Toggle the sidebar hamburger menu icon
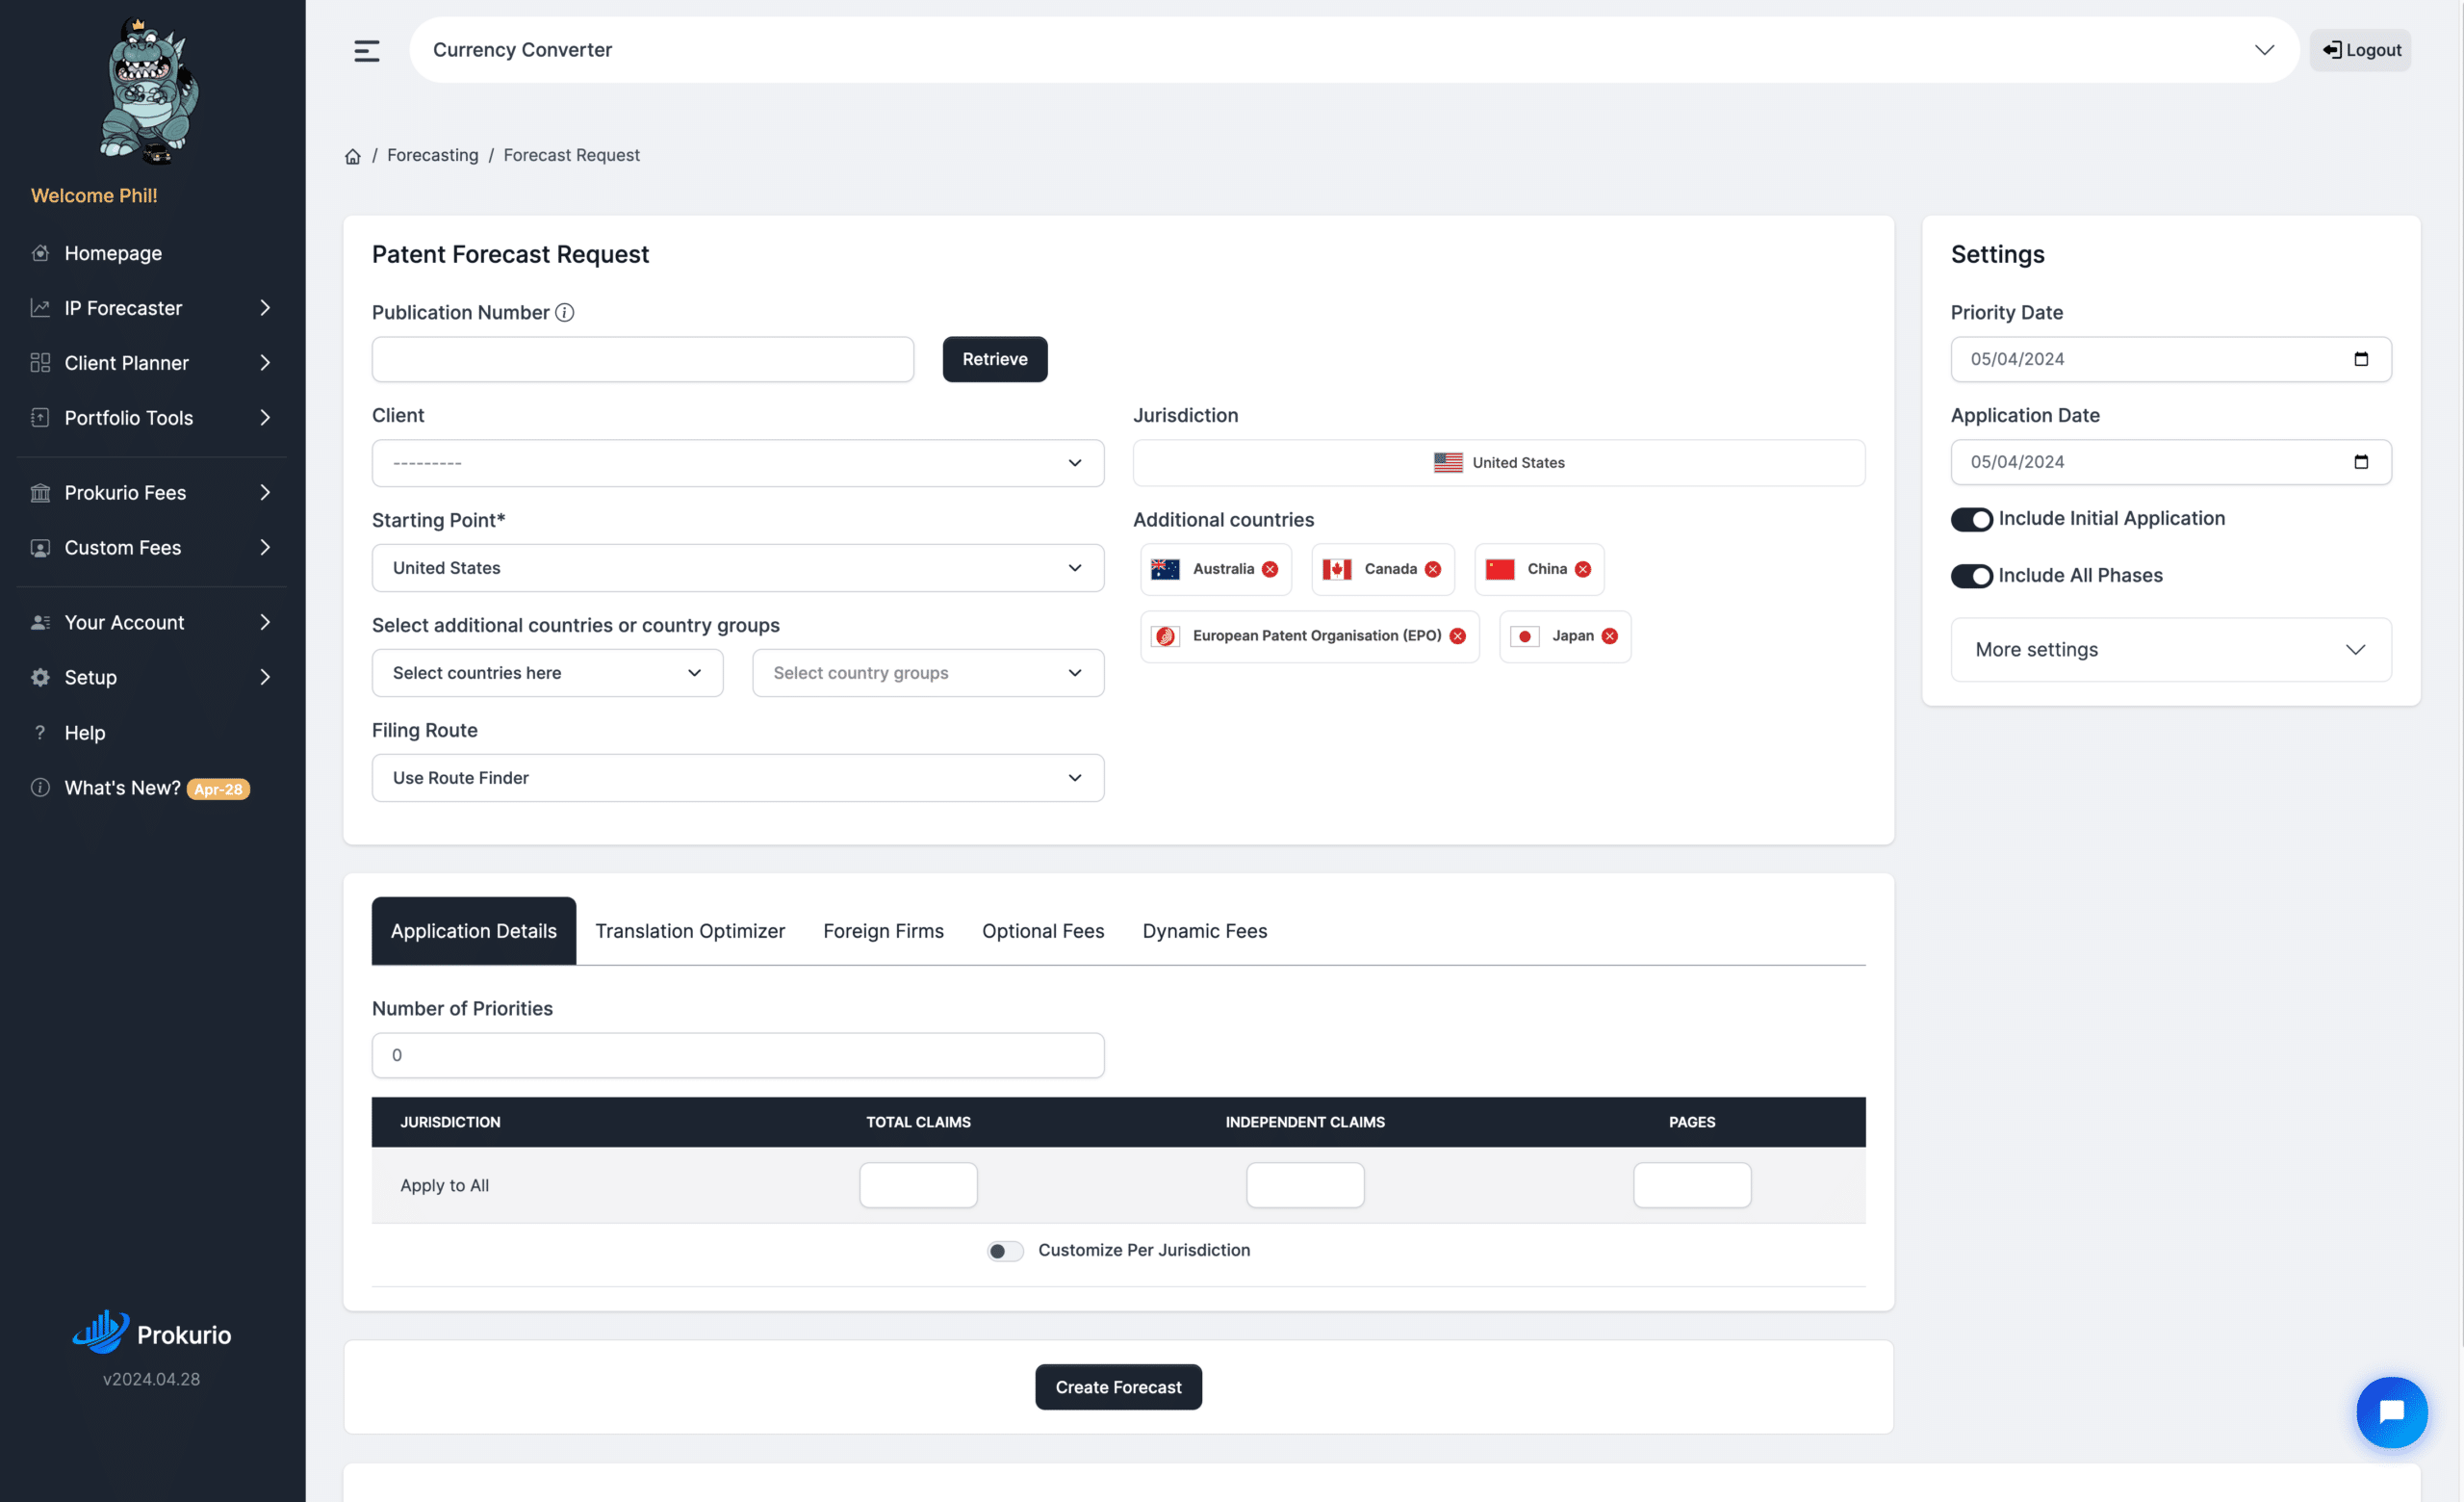The height and width of the screenshot is (1502, 2464). click(x=367, y=51)
